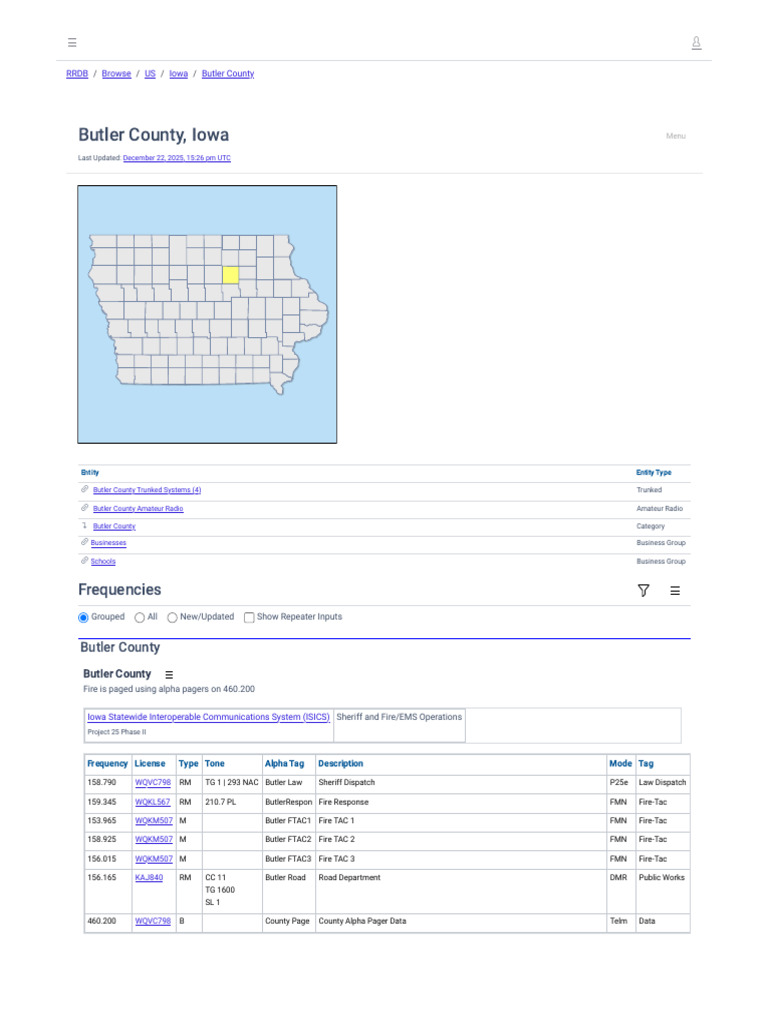The width and height of the screenshot is (768, 1024).
Task: Open WQKM507 license link for 158.925
Action: (x=154, y=839)
